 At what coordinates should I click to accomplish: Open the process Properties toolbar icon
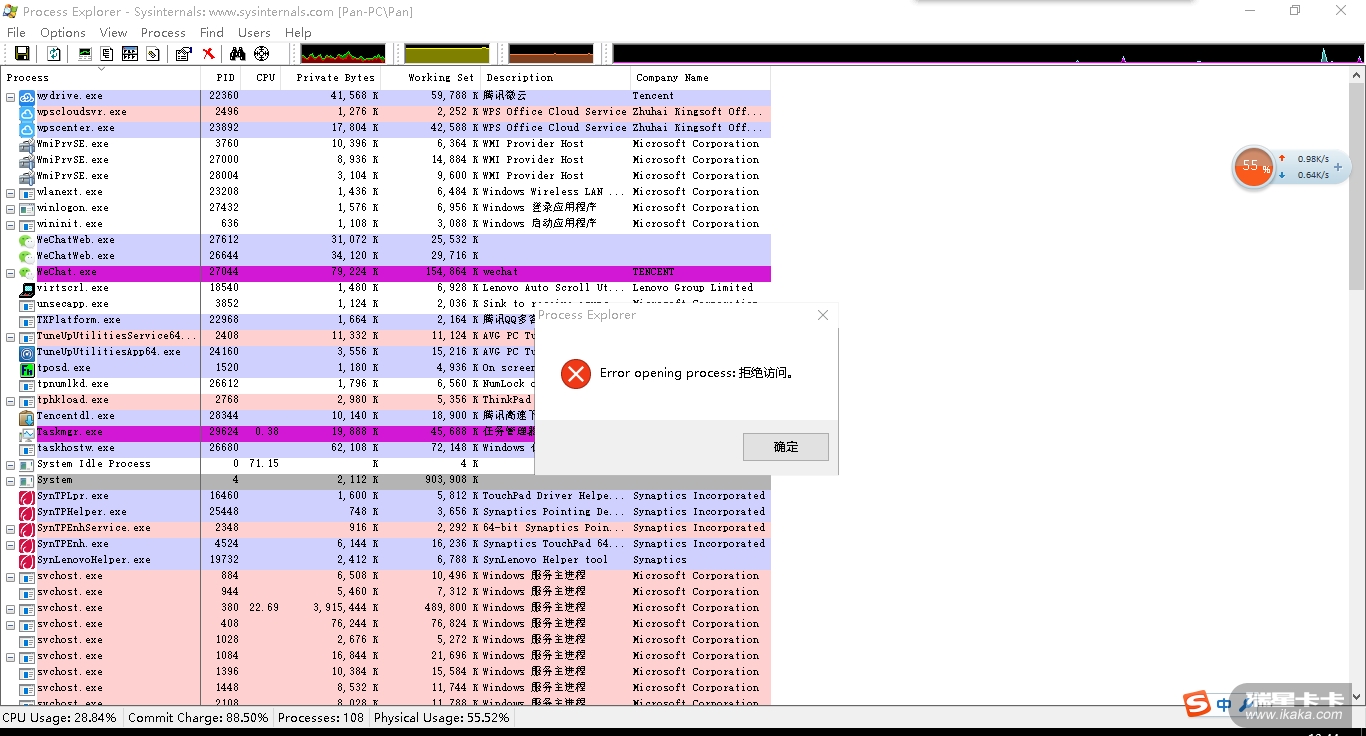click(184, 54)
